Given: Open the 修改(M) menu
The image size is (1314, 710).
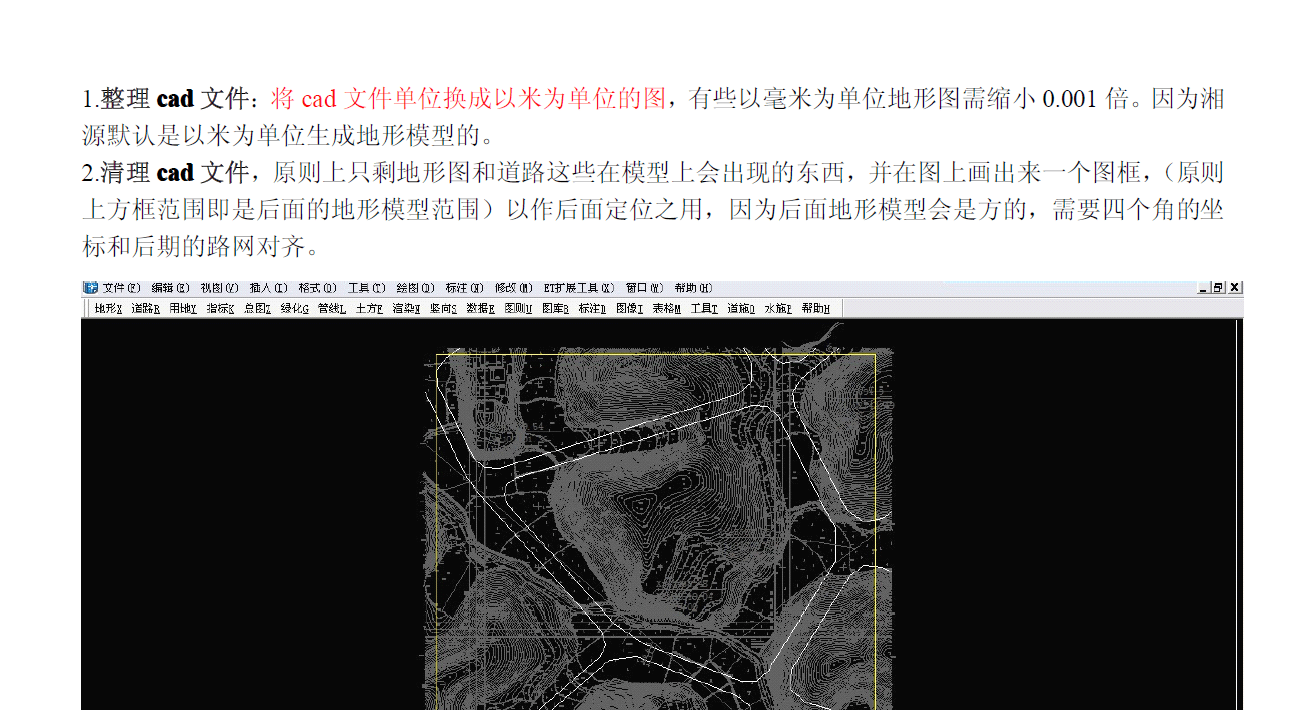Looking at the screenshot, I should click(x=513, y=288).
